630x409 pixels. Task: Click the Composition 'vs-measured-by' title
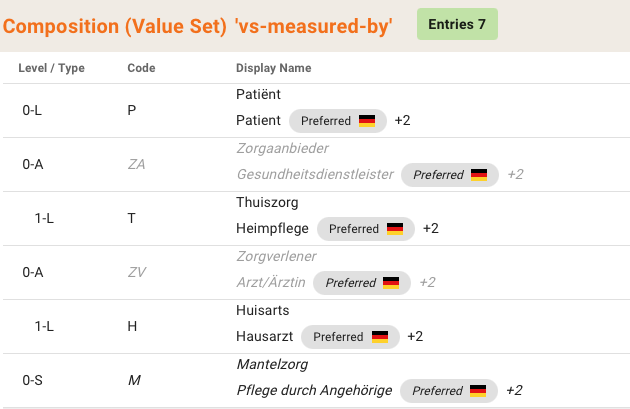click(198, 27)
